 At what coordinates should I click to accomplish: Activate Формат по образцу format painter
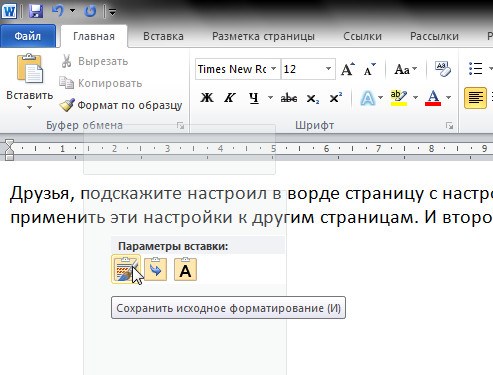pos(121,105)
